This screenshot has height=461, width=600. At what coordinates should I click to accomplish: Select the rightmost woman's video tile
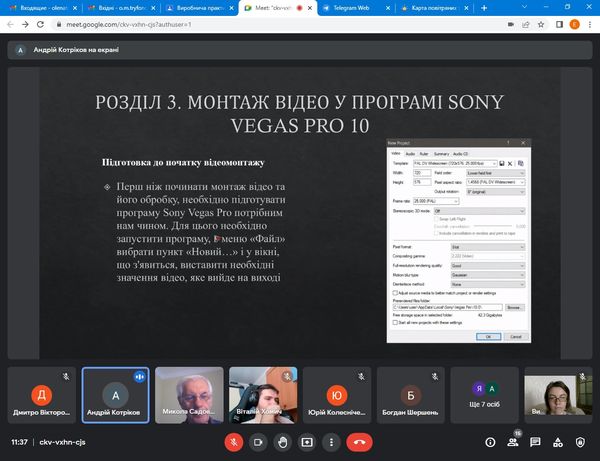point(558,395)
